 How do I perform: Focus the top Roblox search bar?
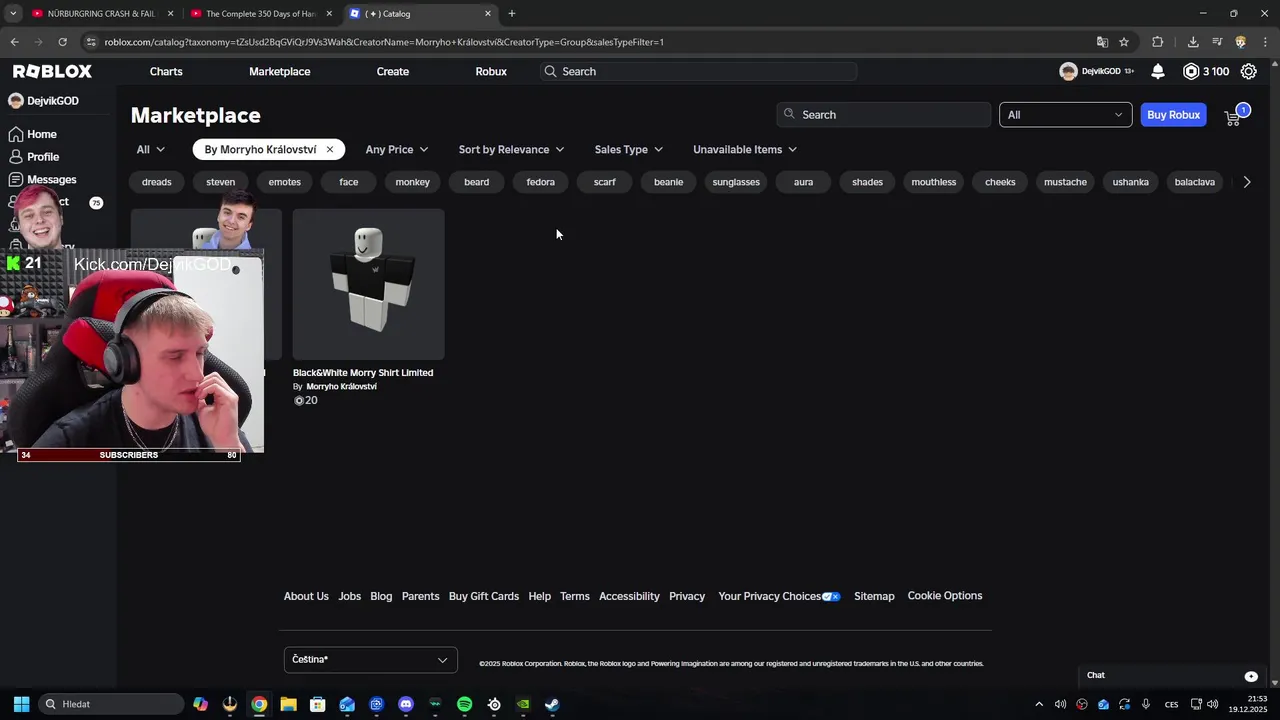tap(698, 71)
